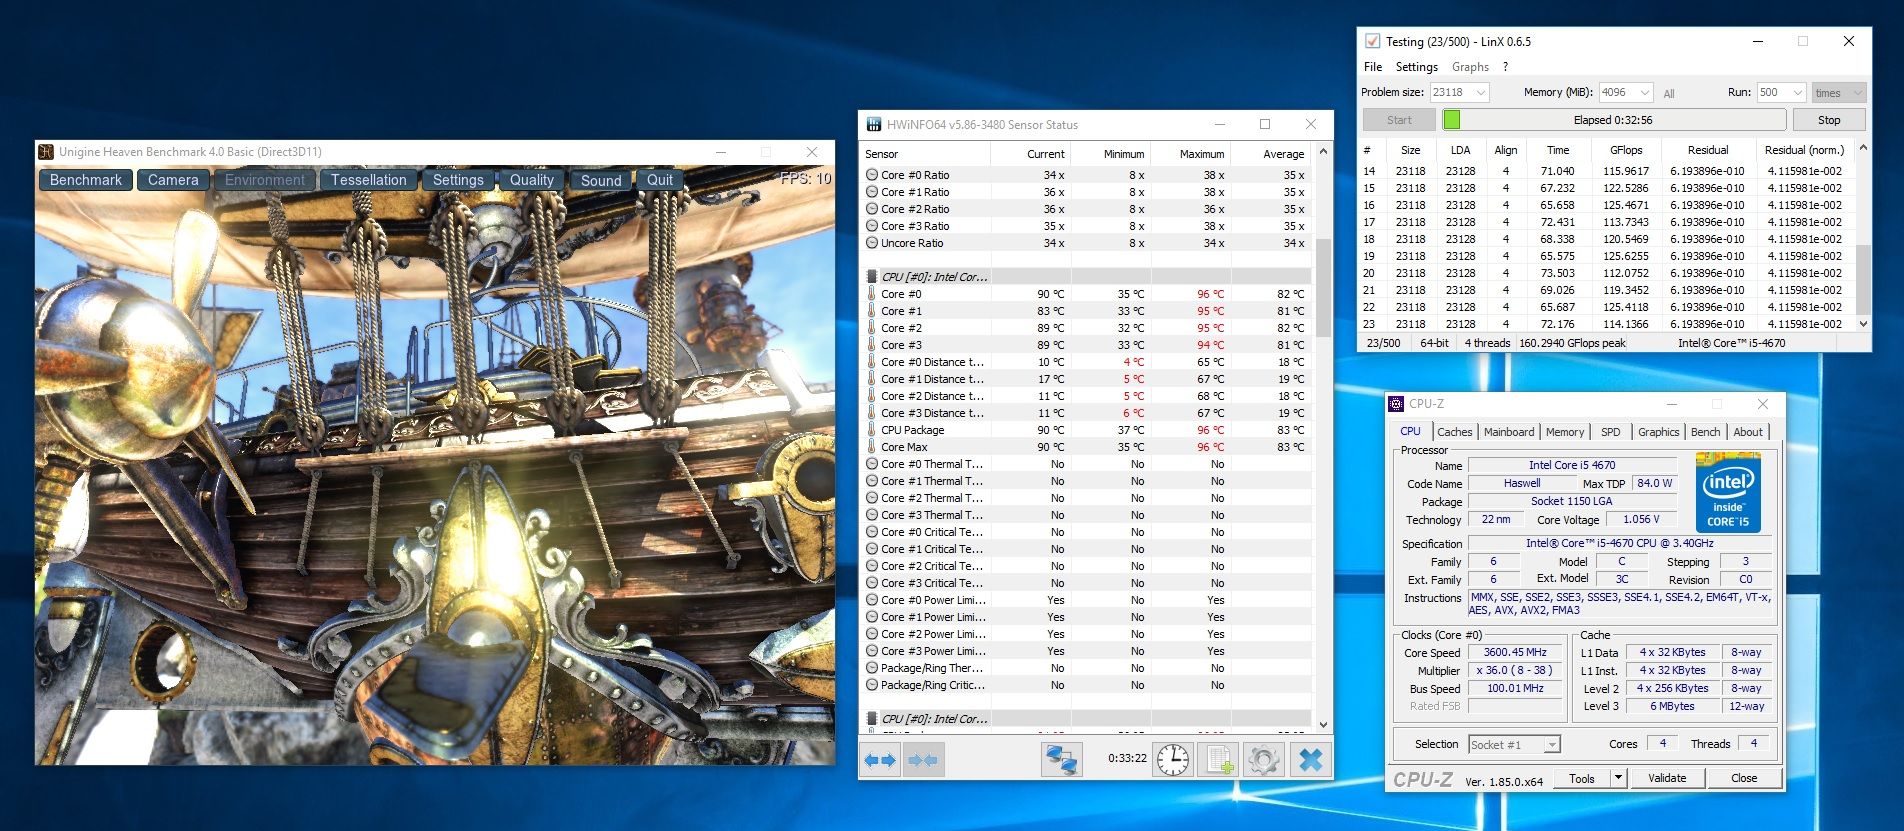Click Core #0 Thermal Throttling row icon

(872, 464)
